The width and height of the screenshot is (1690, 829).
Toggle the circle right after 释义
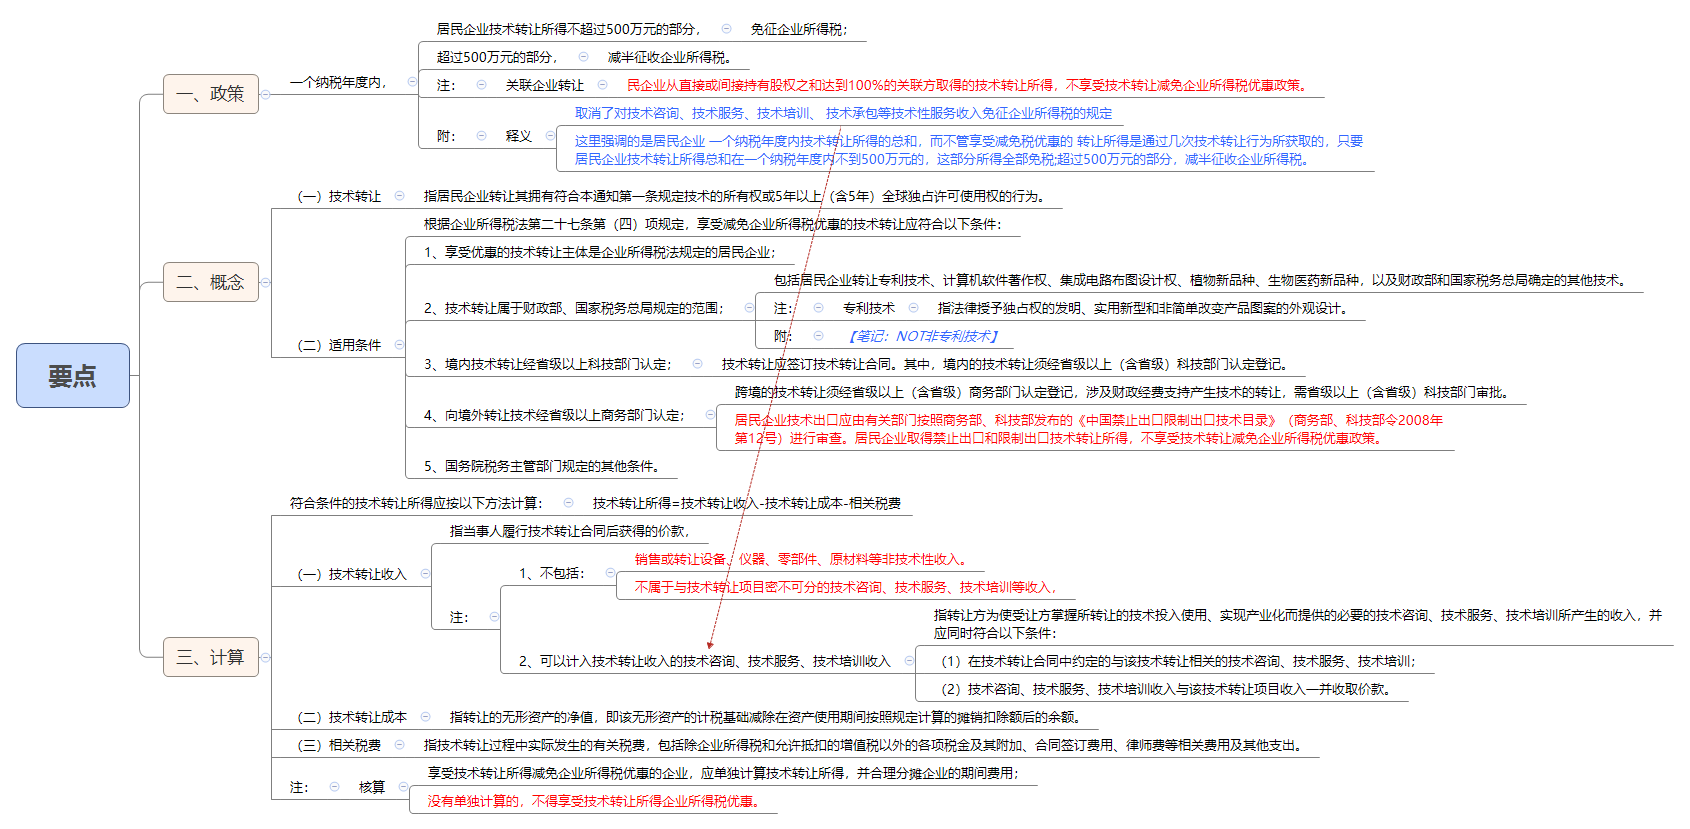tap(550, 136)
